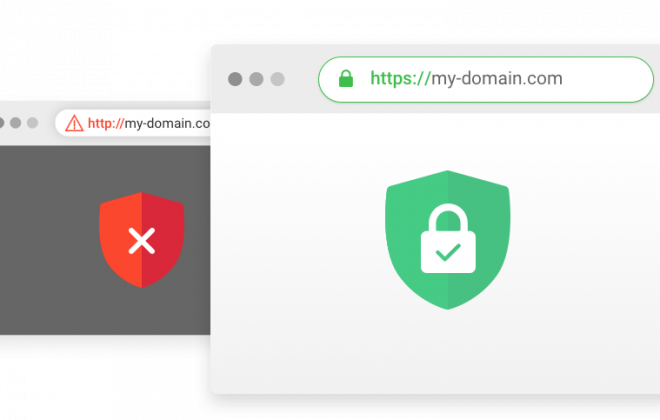
Task: Click the red http:// text
Action: [106, 123]
